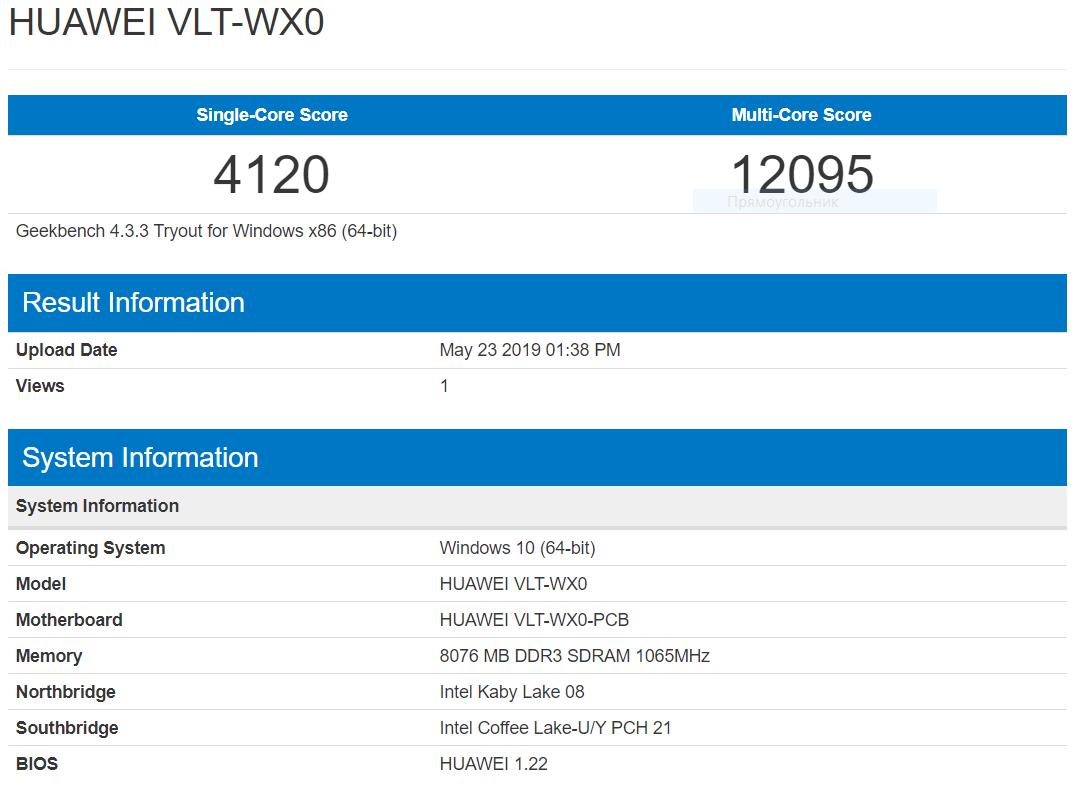This screenshot has height=795, width=1076.
Task: Select 8076 MB DDR3 SDRAM 1065MHz value
Action: [x=574, y=656]
